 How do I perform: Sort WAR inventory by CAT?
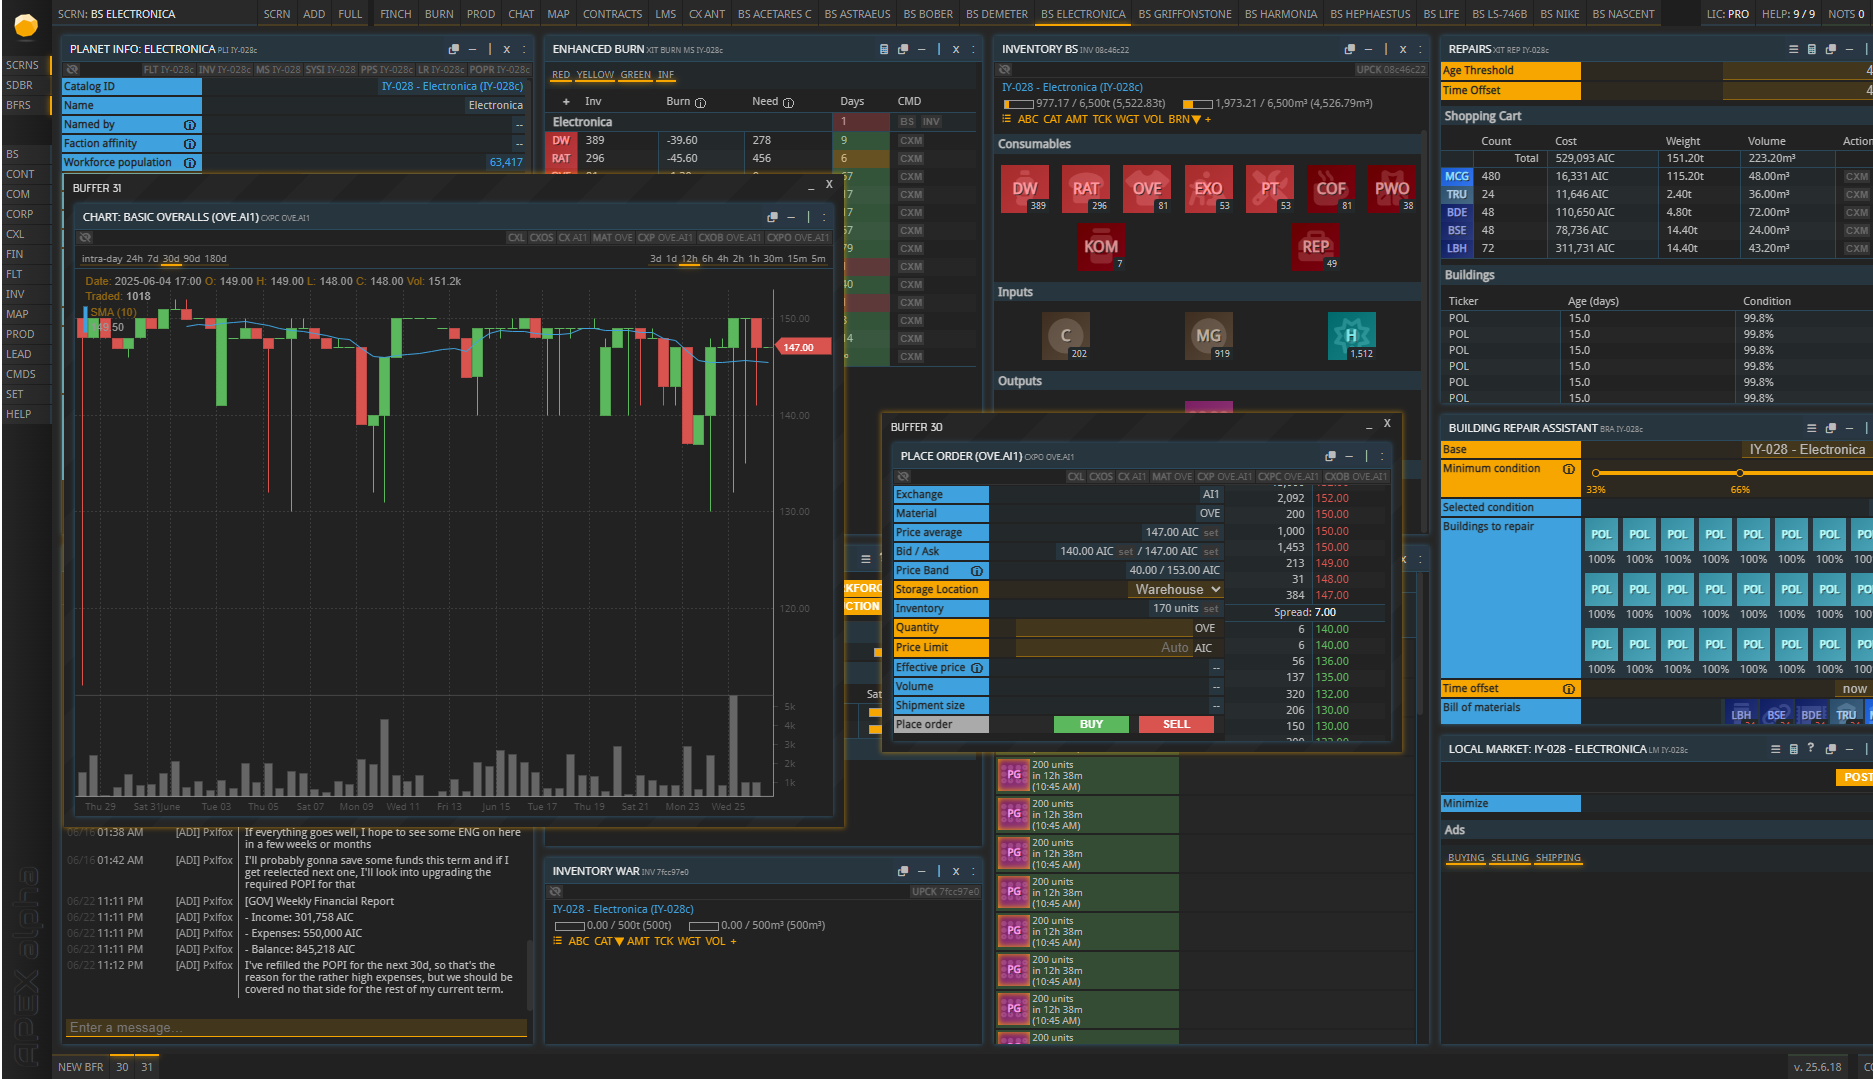608,941
